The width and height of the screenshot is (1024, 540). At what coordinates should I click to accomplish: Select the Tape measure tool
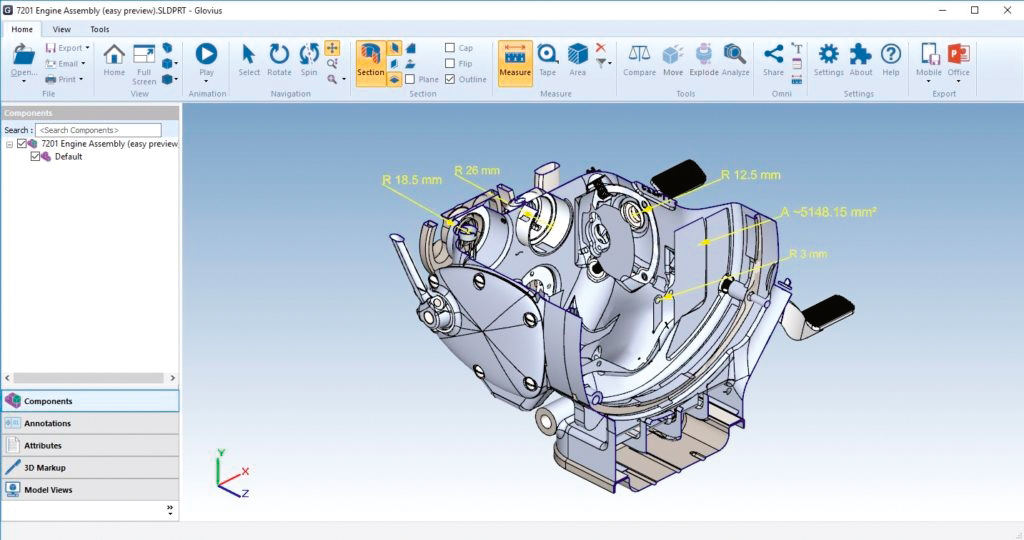[x=547, y=60]
